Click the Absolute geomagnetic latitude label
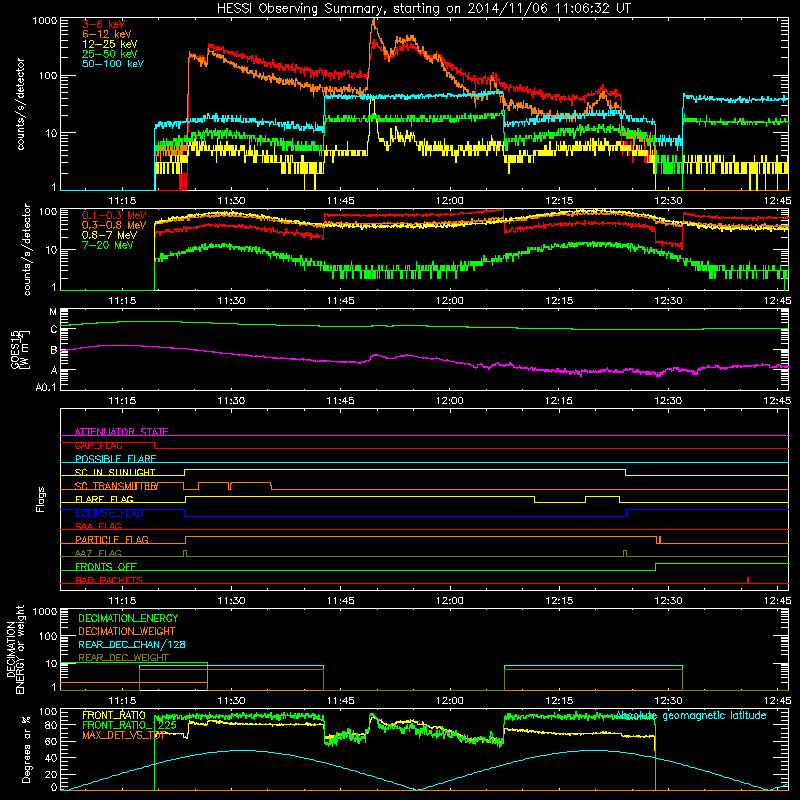 [691, 715]
